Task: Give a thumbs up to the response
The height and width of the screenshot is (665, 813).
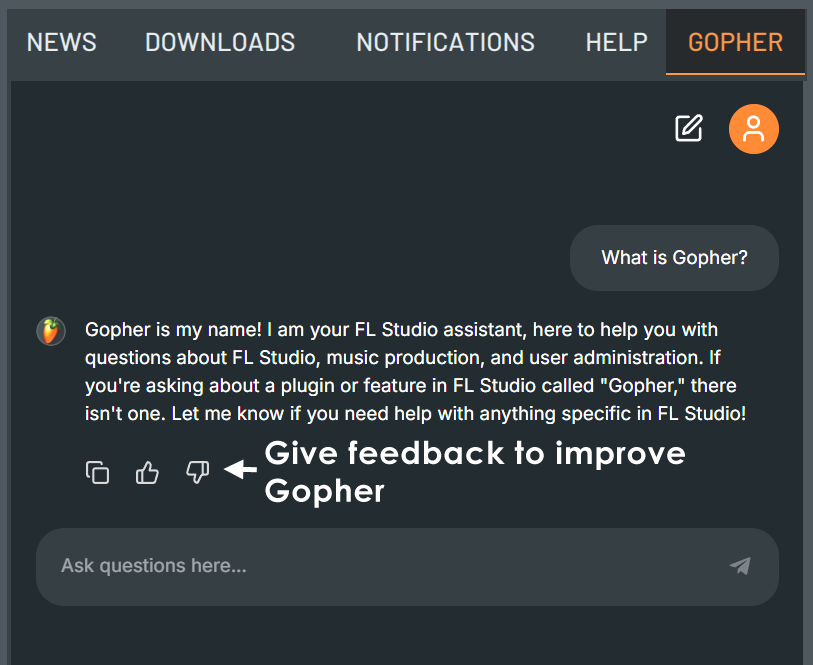Action: point(147,472)
